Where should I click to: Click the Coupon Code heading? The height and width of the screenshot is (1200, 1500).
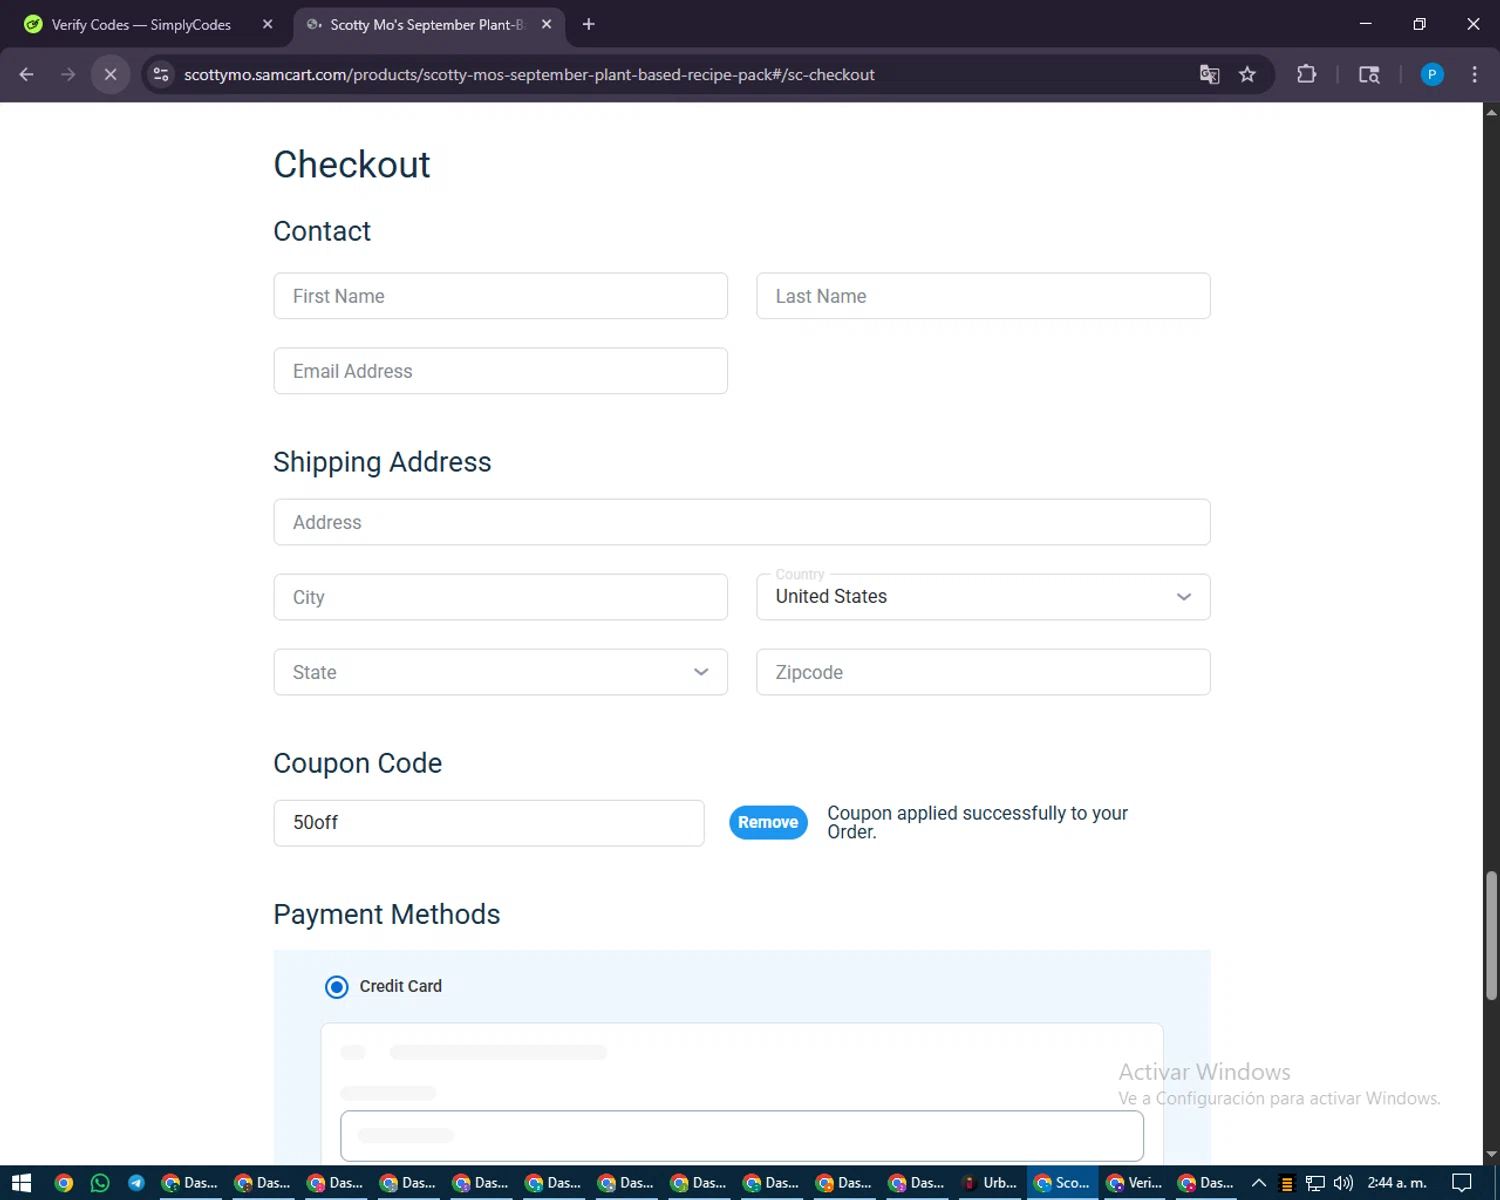[358, 763]
